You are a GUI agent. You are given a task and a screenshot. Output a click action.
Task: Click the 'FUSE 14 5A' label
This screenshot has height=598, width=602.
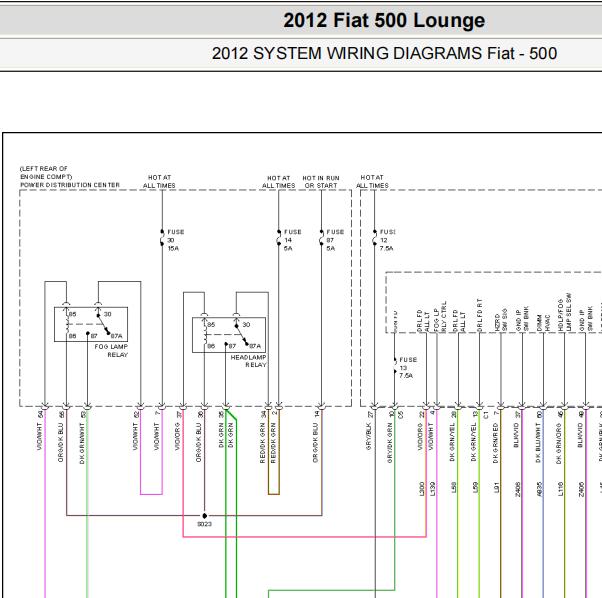pos(292,240)
